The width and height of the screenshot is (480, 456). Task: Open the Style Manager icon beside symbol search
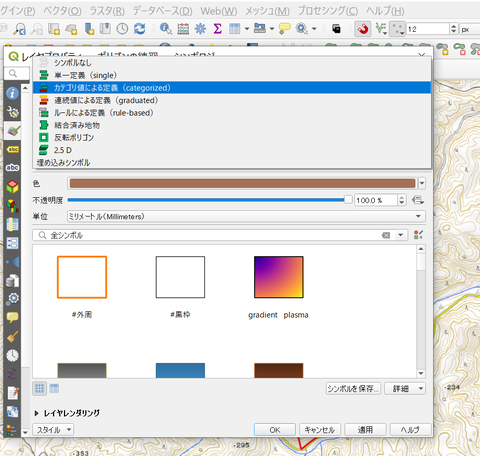(418, 235)
